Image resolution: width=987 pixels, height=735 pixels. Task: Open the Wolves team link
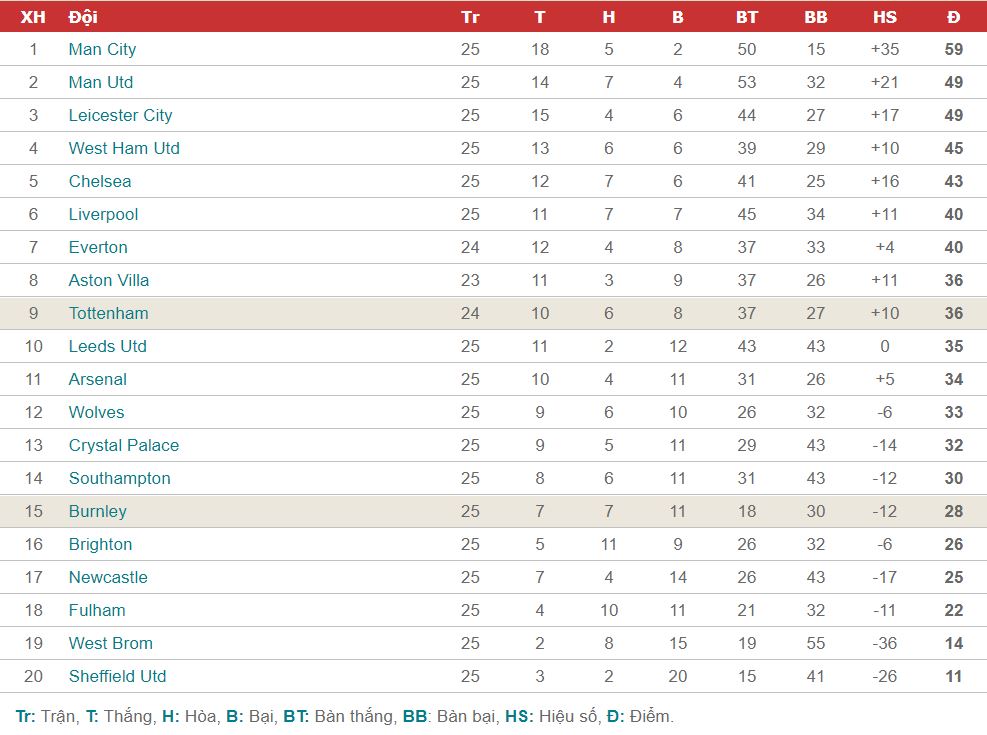pos(96,412)
